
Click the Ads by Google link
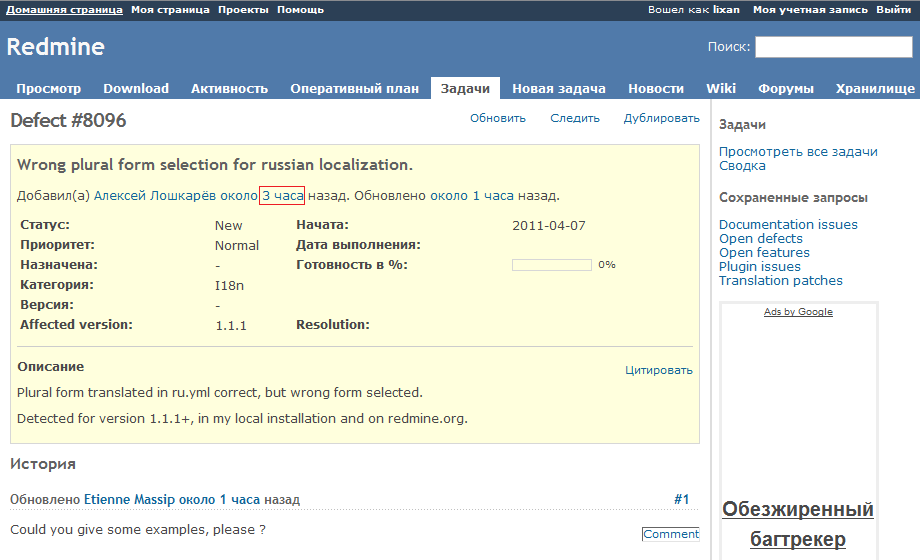point(798,312)
